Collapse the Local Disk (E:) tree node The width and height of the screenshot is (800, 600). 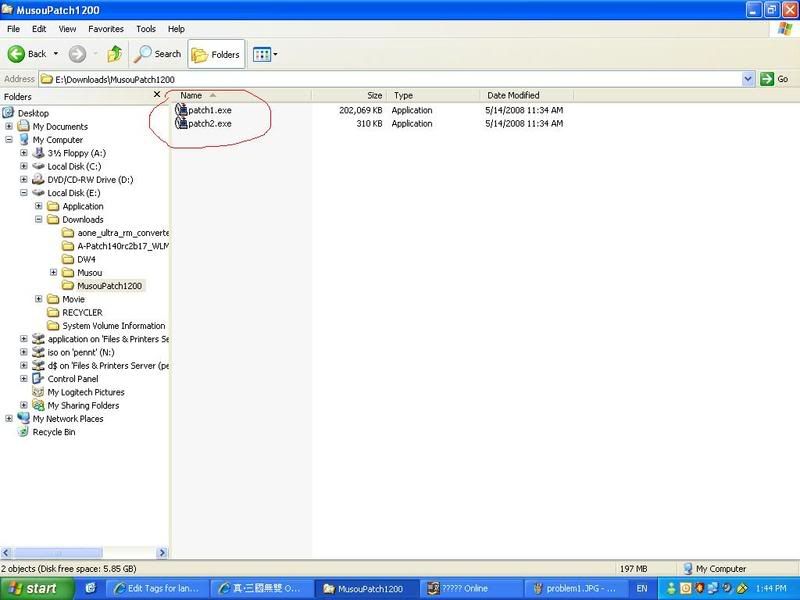click(24, 193)
